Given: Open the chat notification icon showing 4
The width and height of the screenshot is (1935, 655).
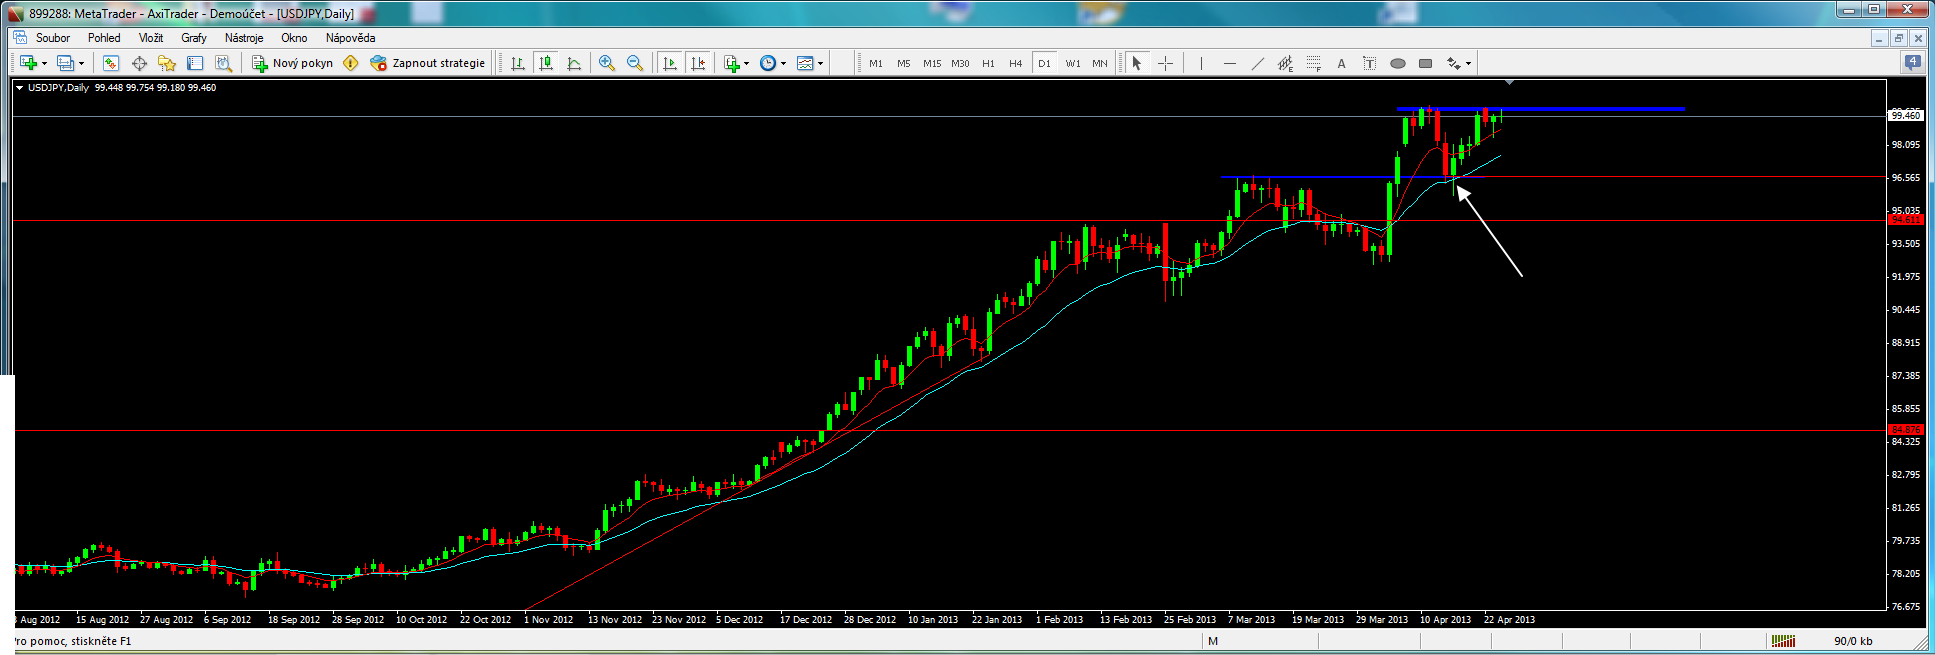Looking at the screenshot, I should click(1912, 62).
